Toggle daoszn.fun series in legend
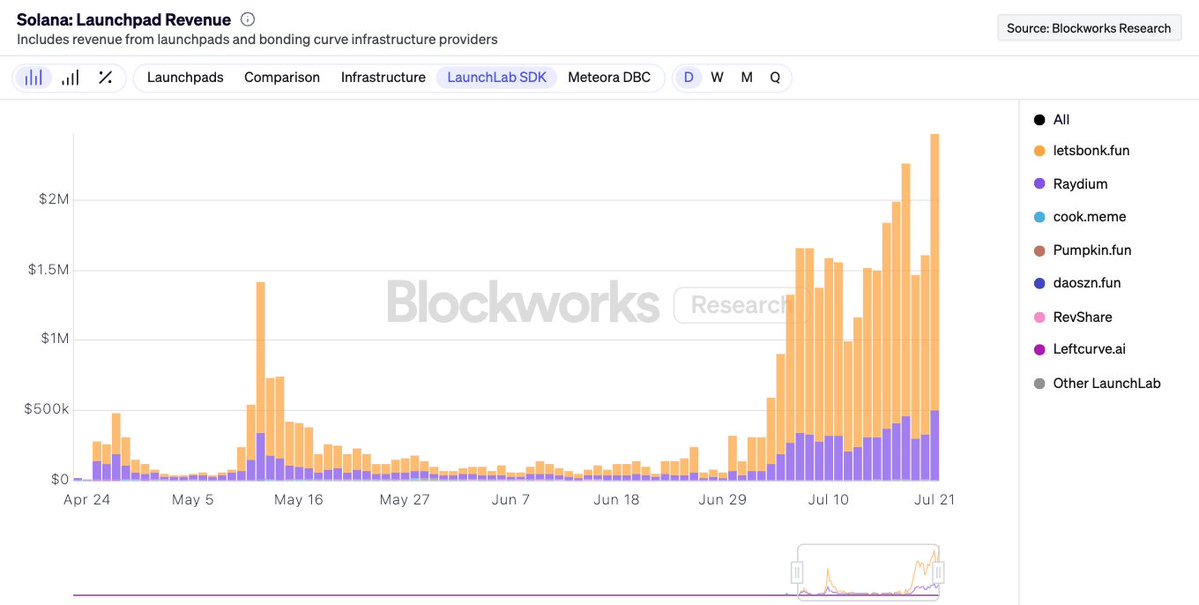This screenshot has width=1199, height=605. (1077, 283)
